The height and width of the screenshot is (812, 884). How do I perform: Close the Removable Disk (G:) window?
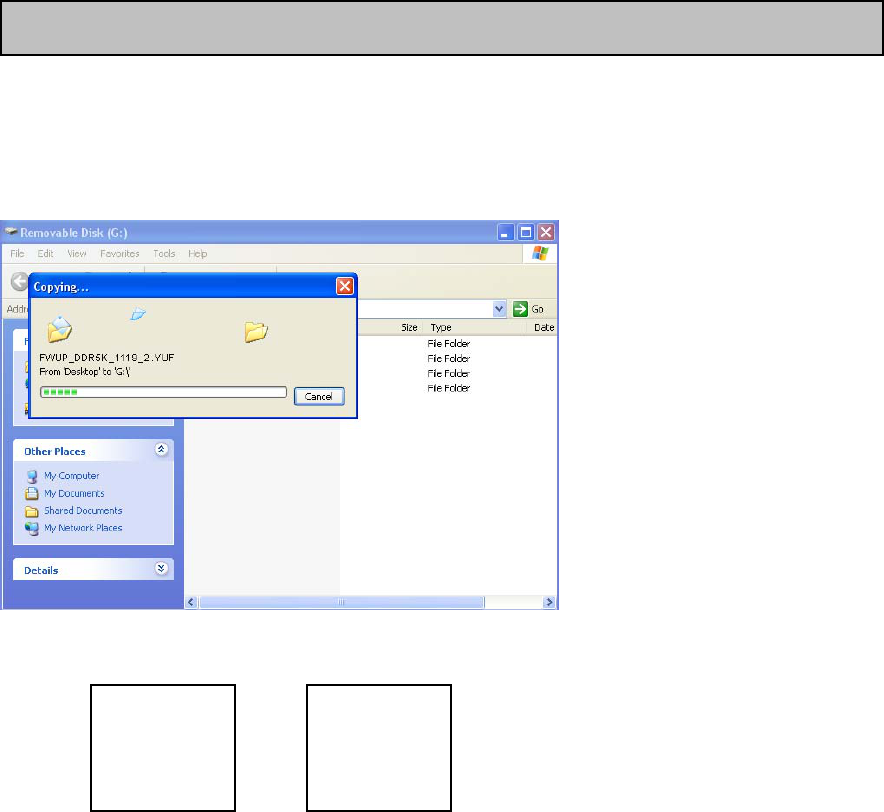pos(546,232)
